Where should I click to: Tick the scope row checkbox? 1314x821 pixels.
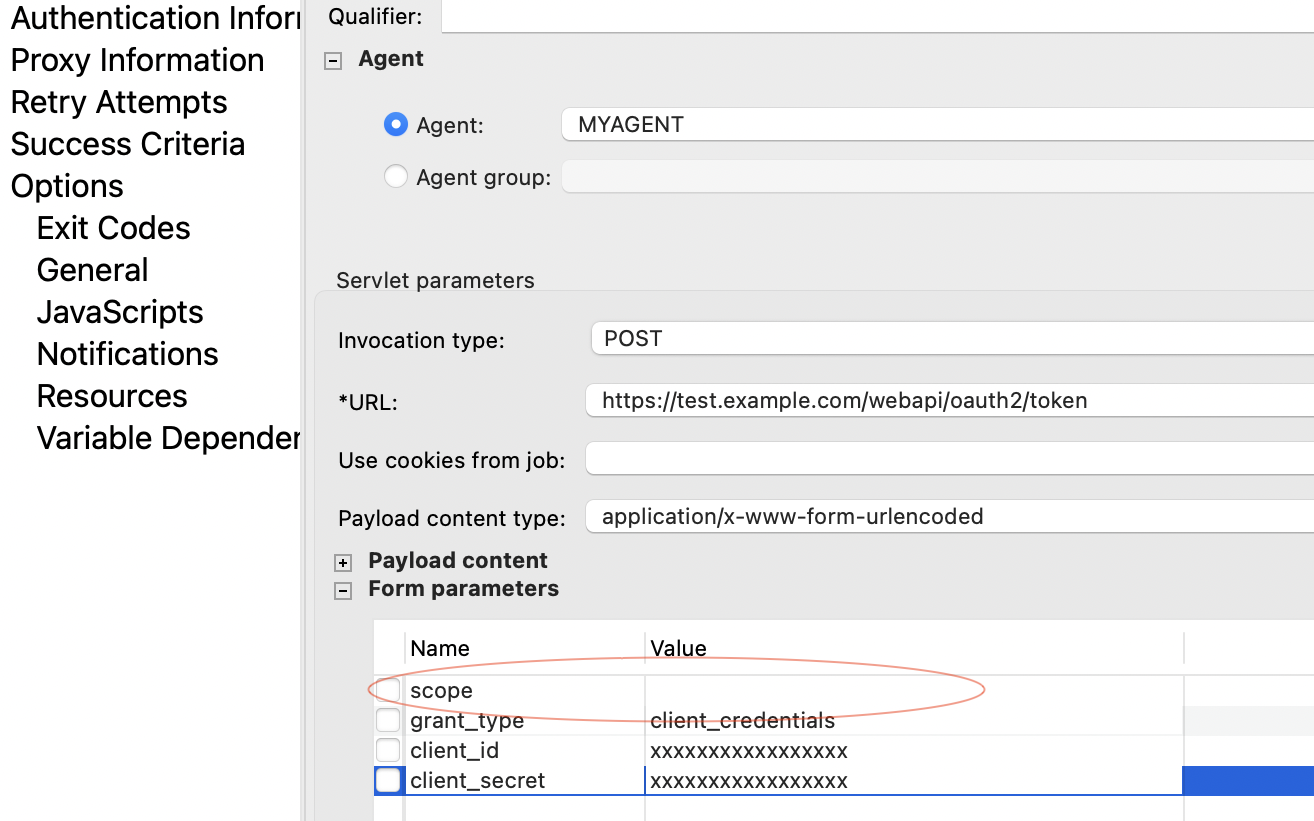[388, 691]
